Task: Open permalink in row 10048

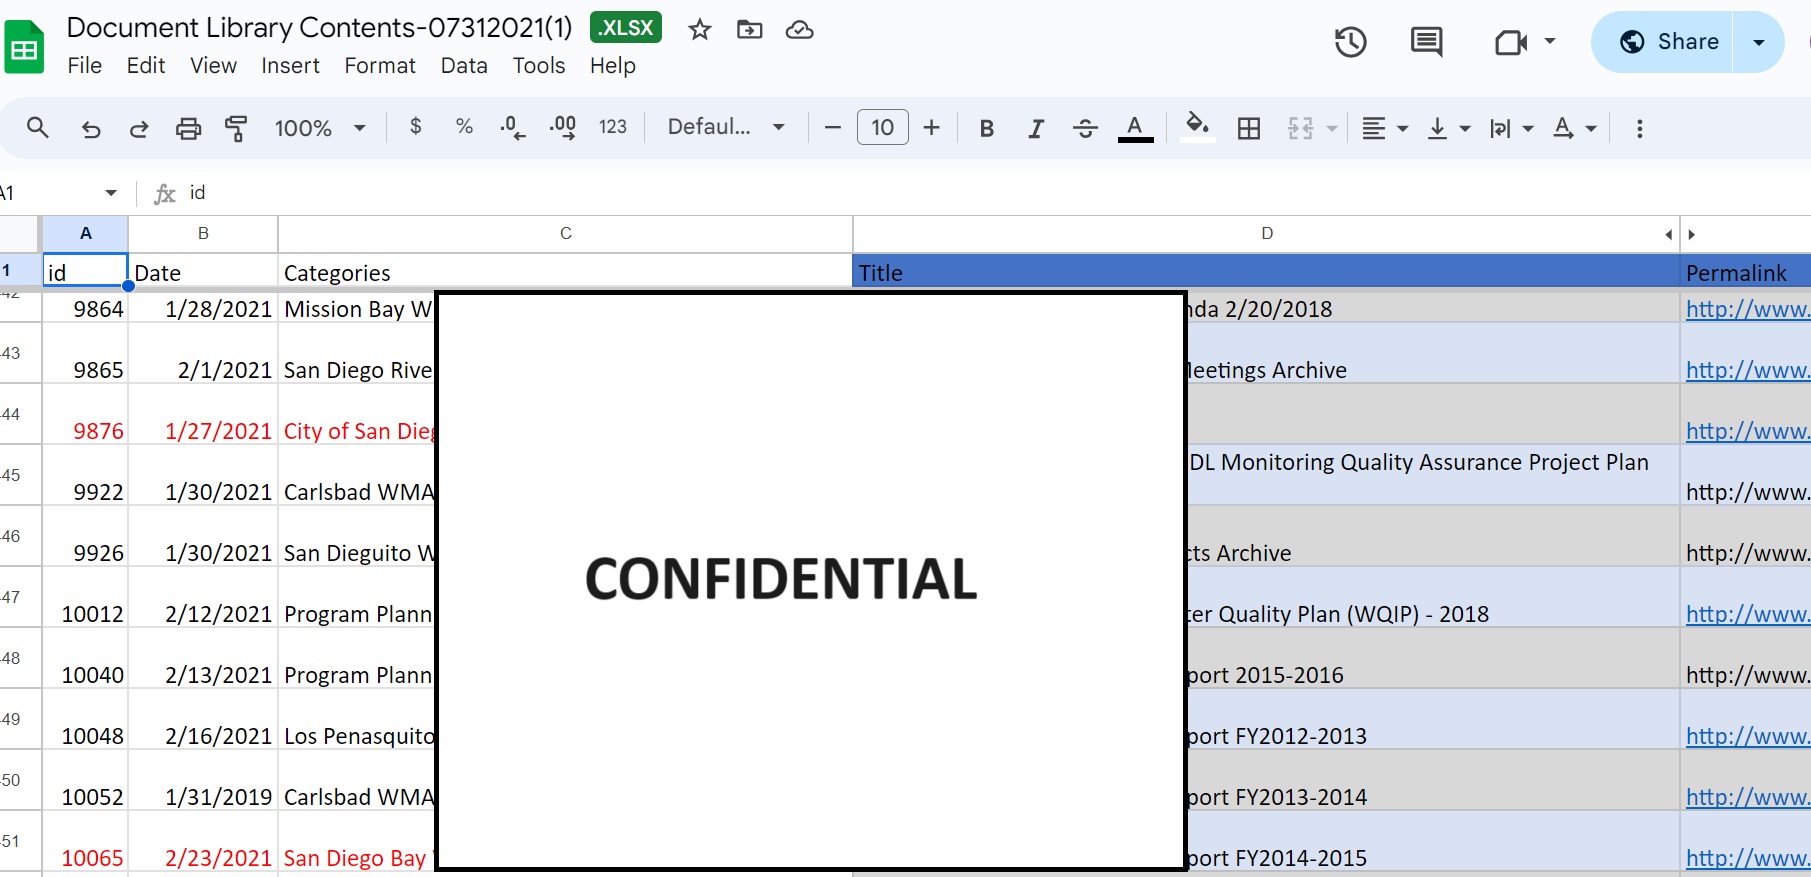Action: pos(1748,736)
